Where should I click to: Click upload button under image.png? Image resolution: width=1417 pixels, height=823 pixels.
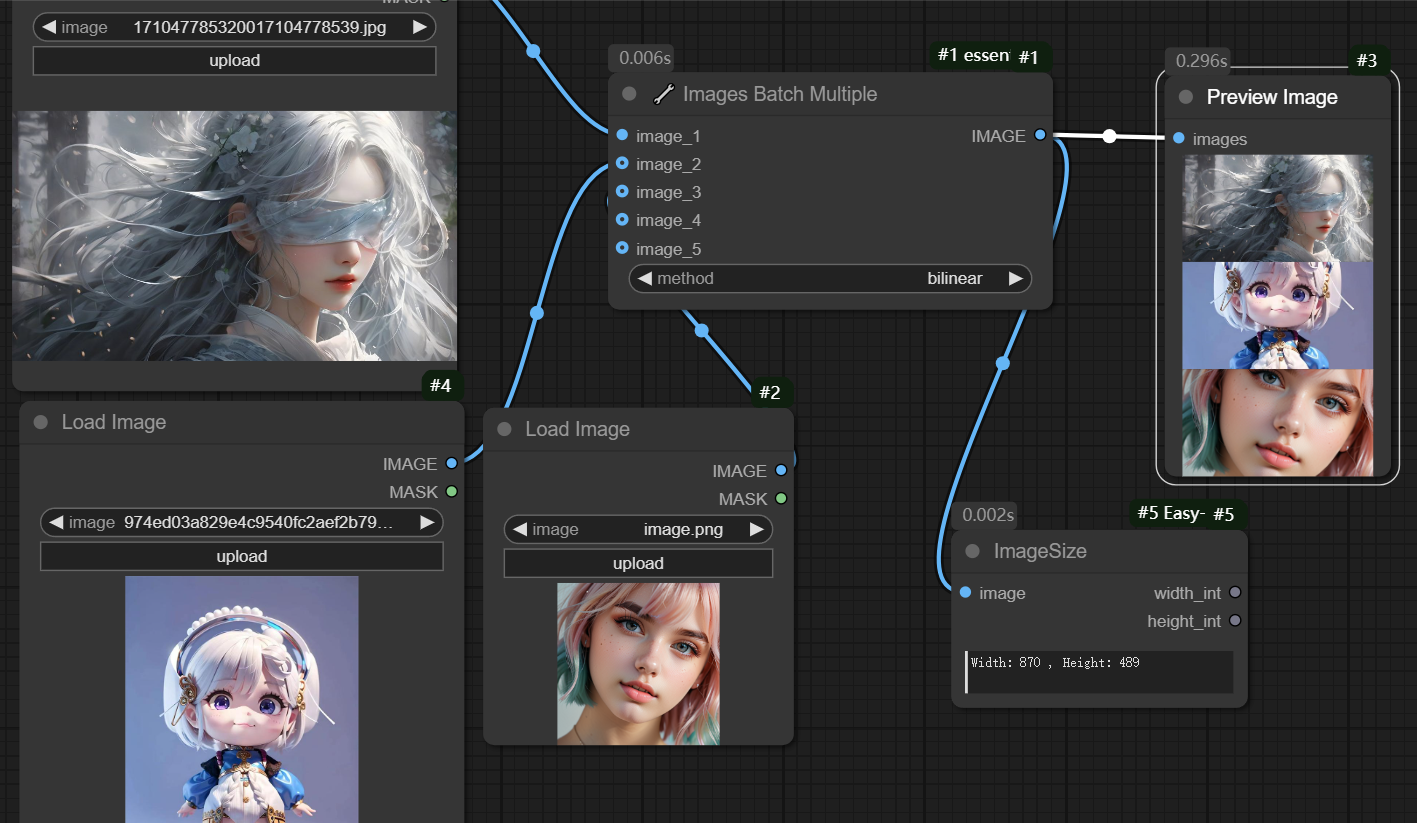(638, 563)
